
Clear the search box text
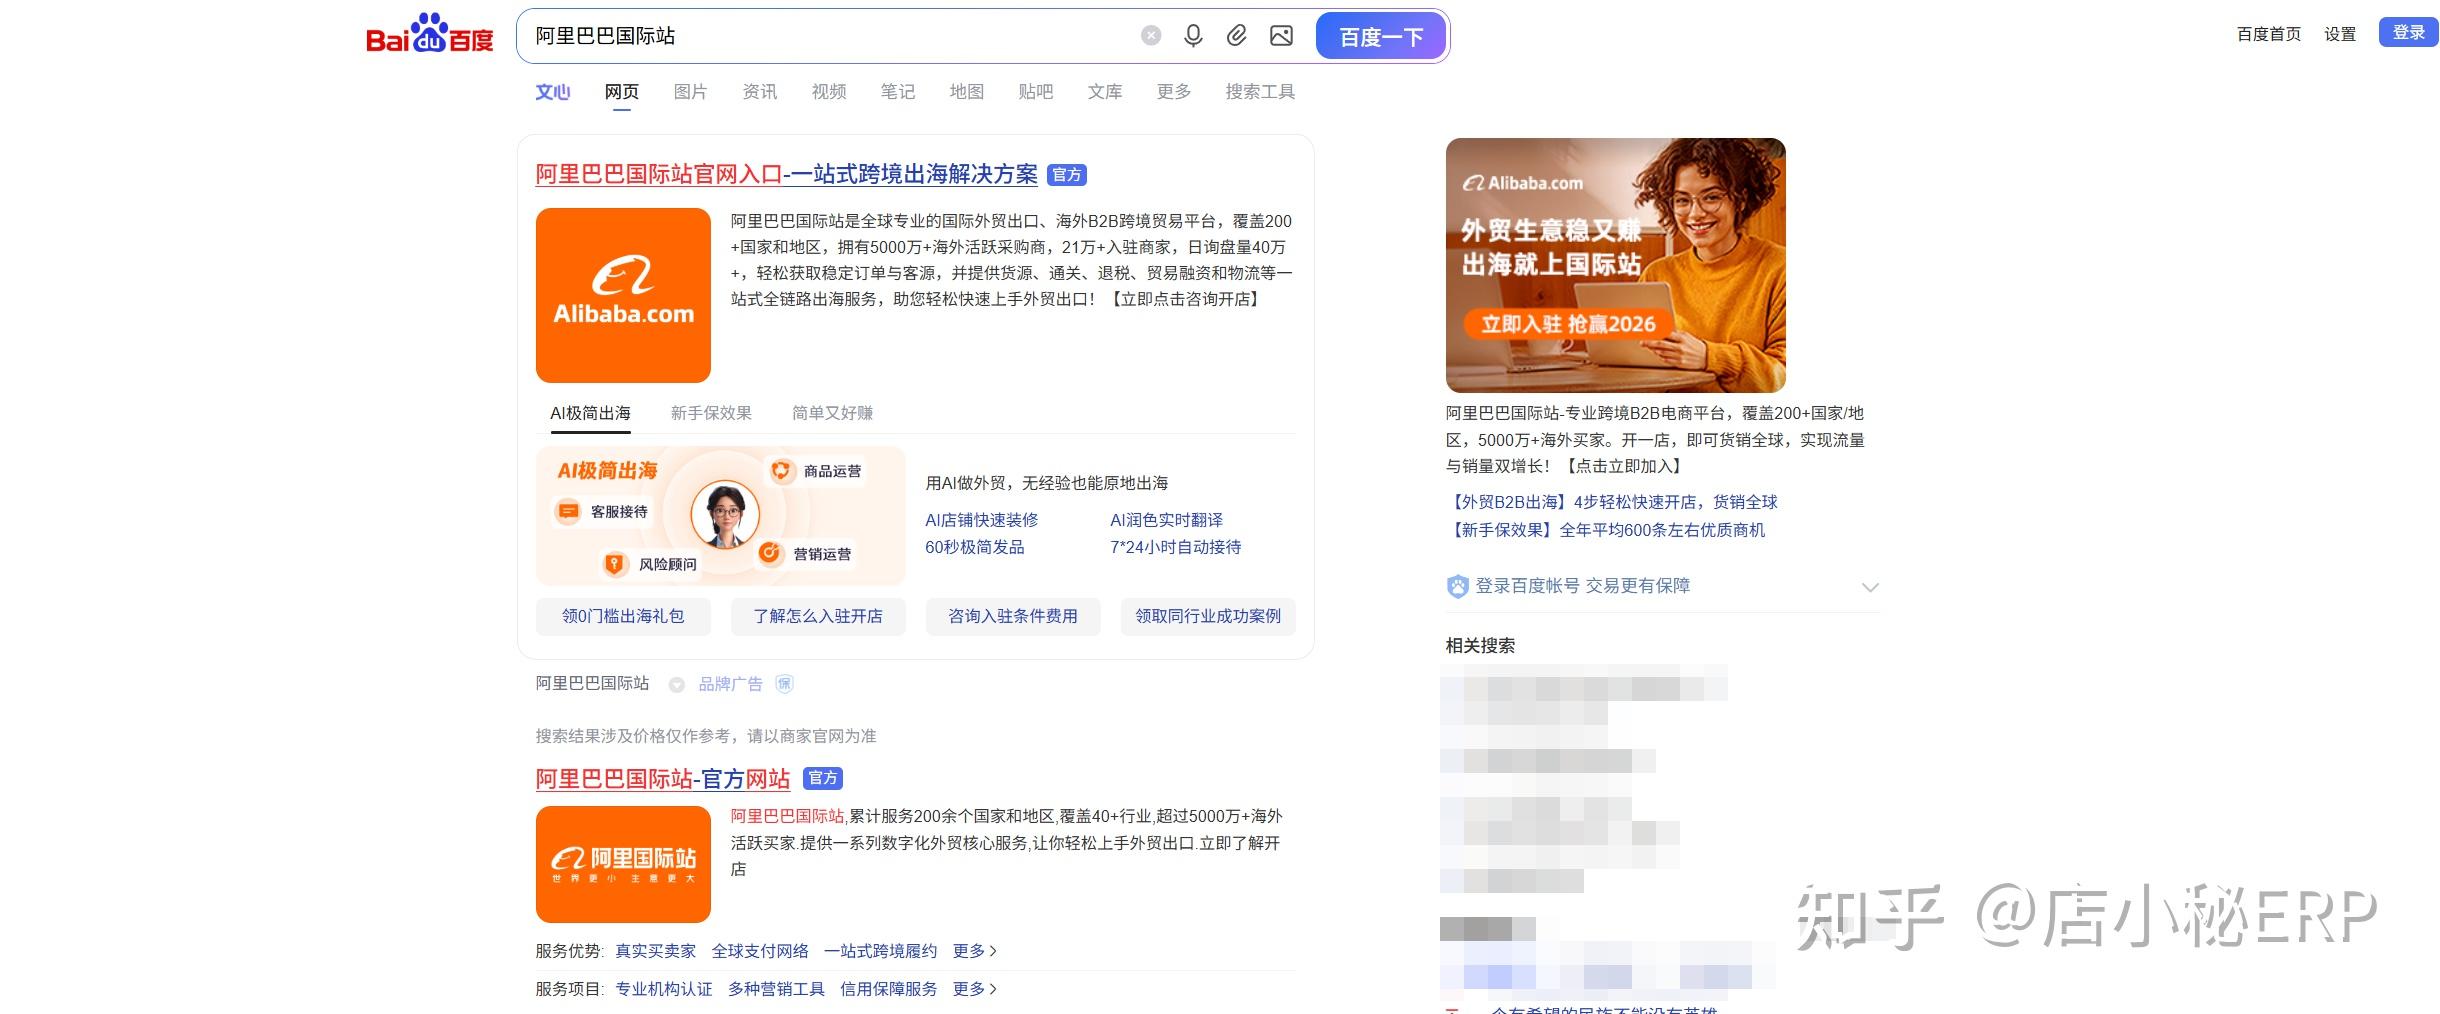[1151, 36]
